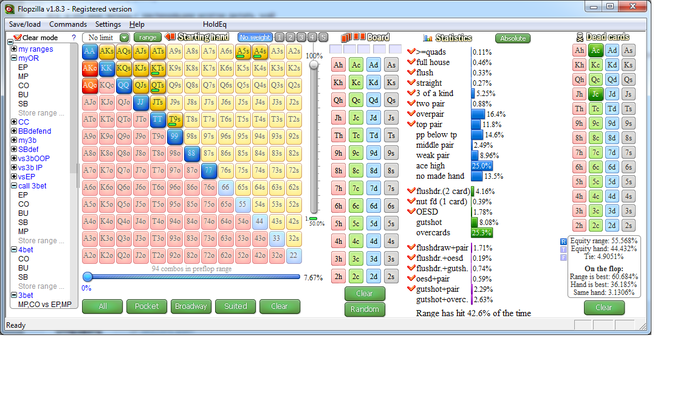700x394 pixels.
Task: Select weight button 4
Action: click(312, 37)
